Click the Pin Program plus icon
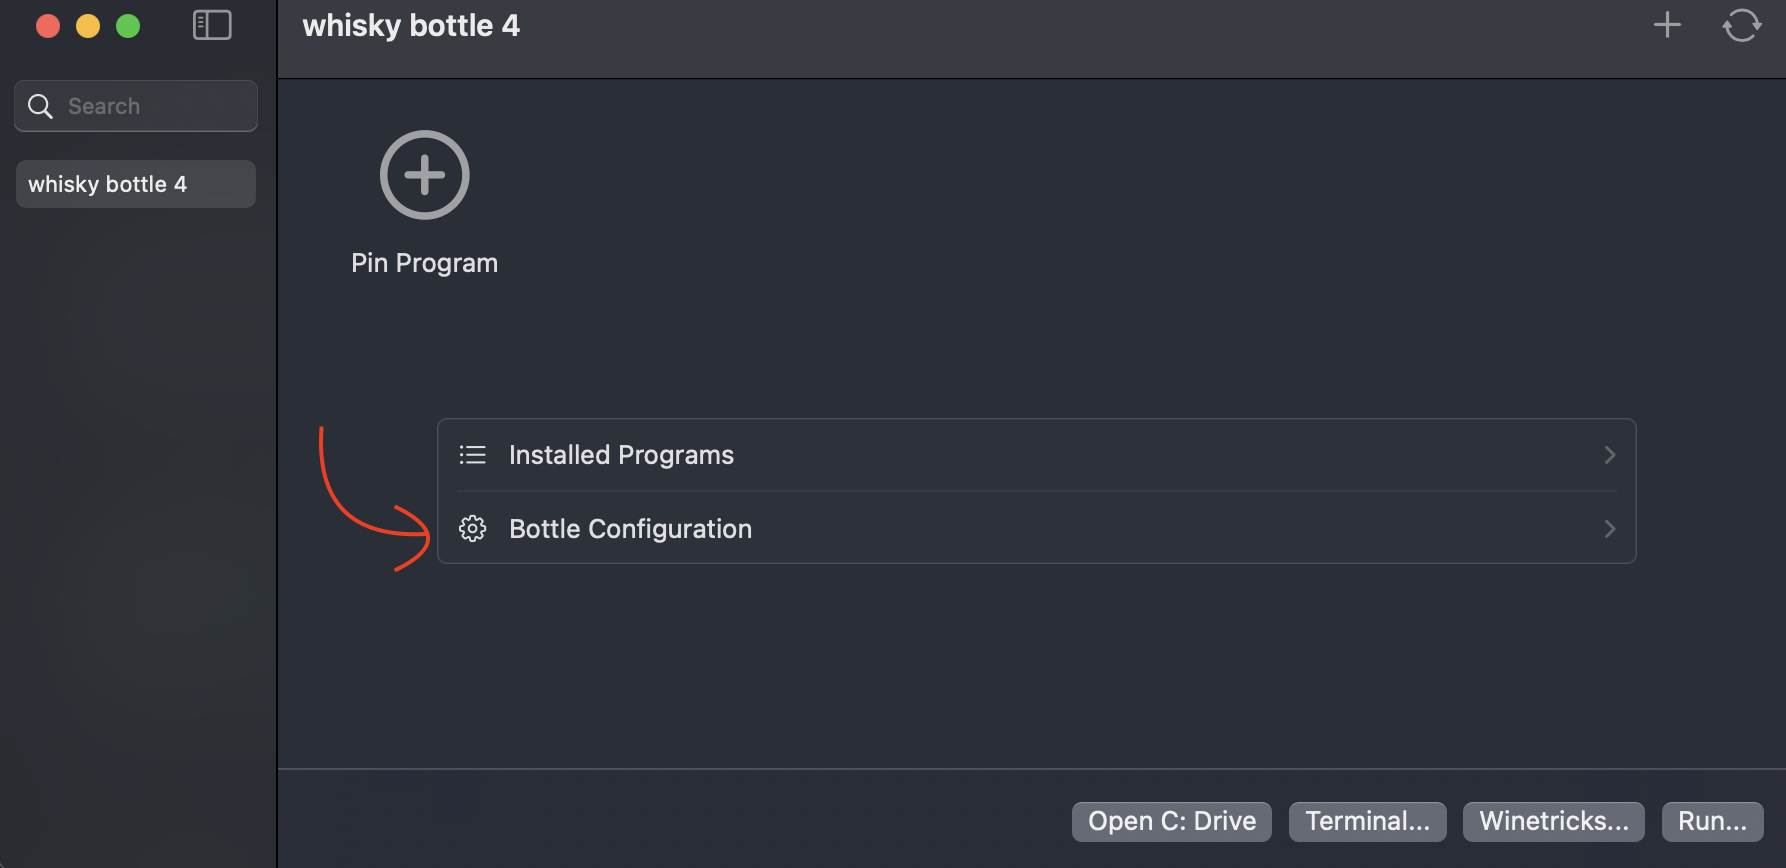1786x868 pixels. coord(425,175)
